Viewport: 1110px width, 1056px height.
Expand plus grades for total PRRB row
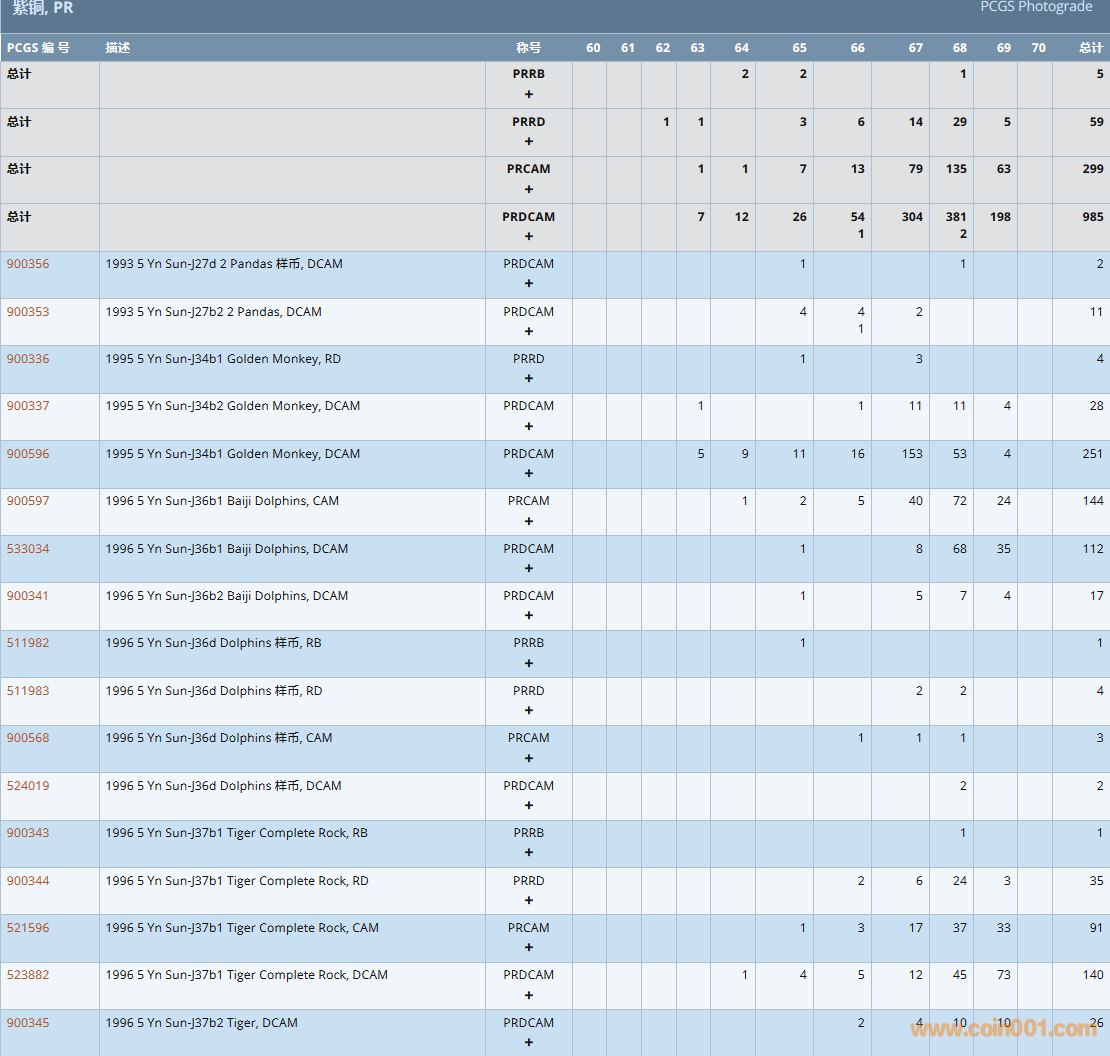[x=529, y=94]
